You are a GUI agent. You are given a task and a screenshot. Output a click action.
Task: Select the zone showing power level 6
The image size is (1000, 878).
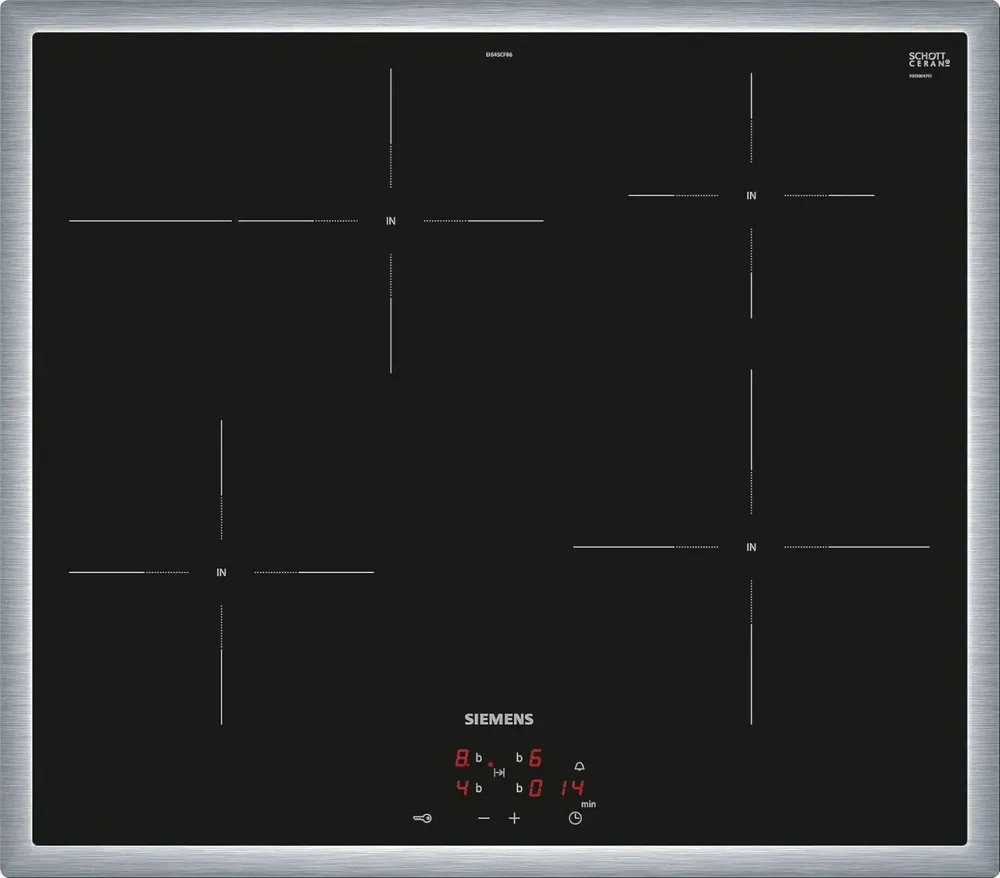point(535,757)
